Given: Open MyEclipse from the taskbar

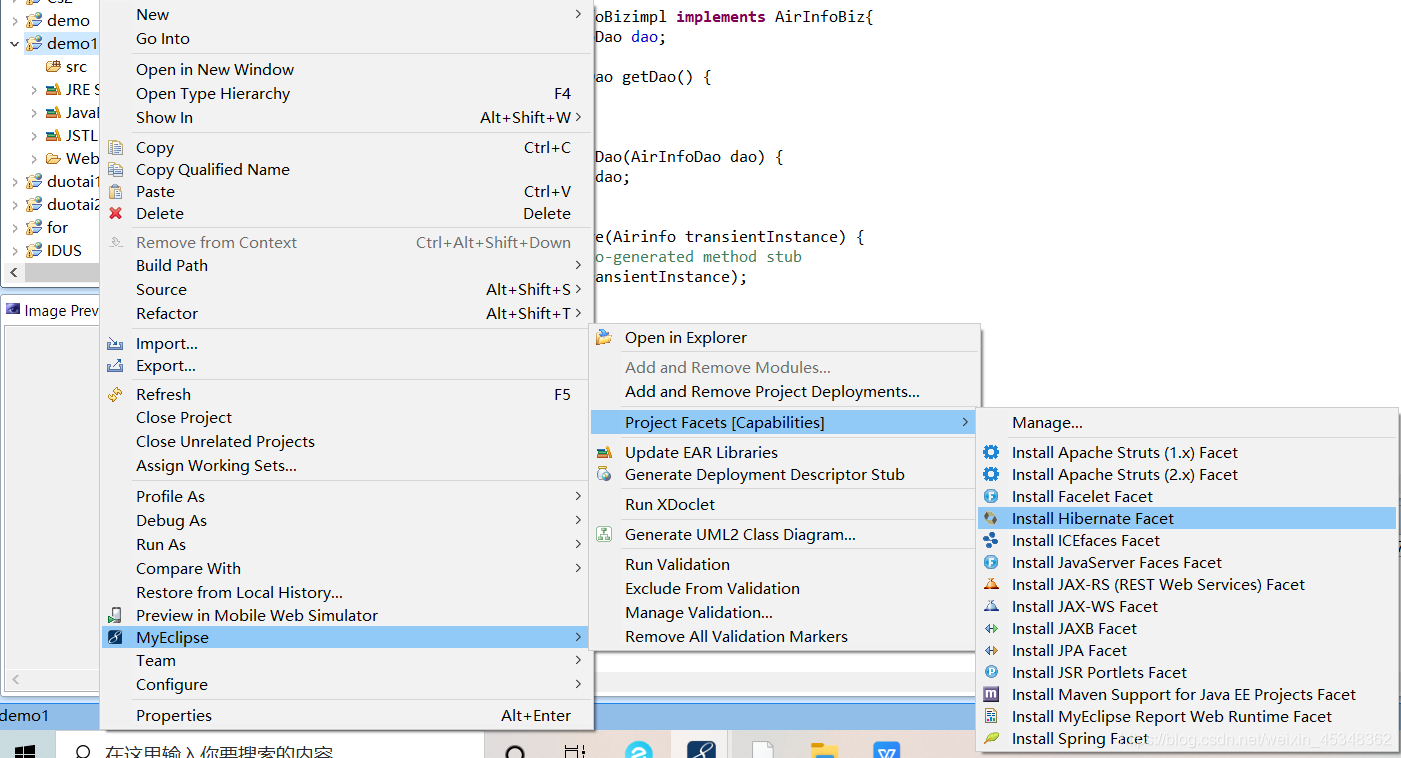Looking at the screenshot, I should tap(700, 750).
